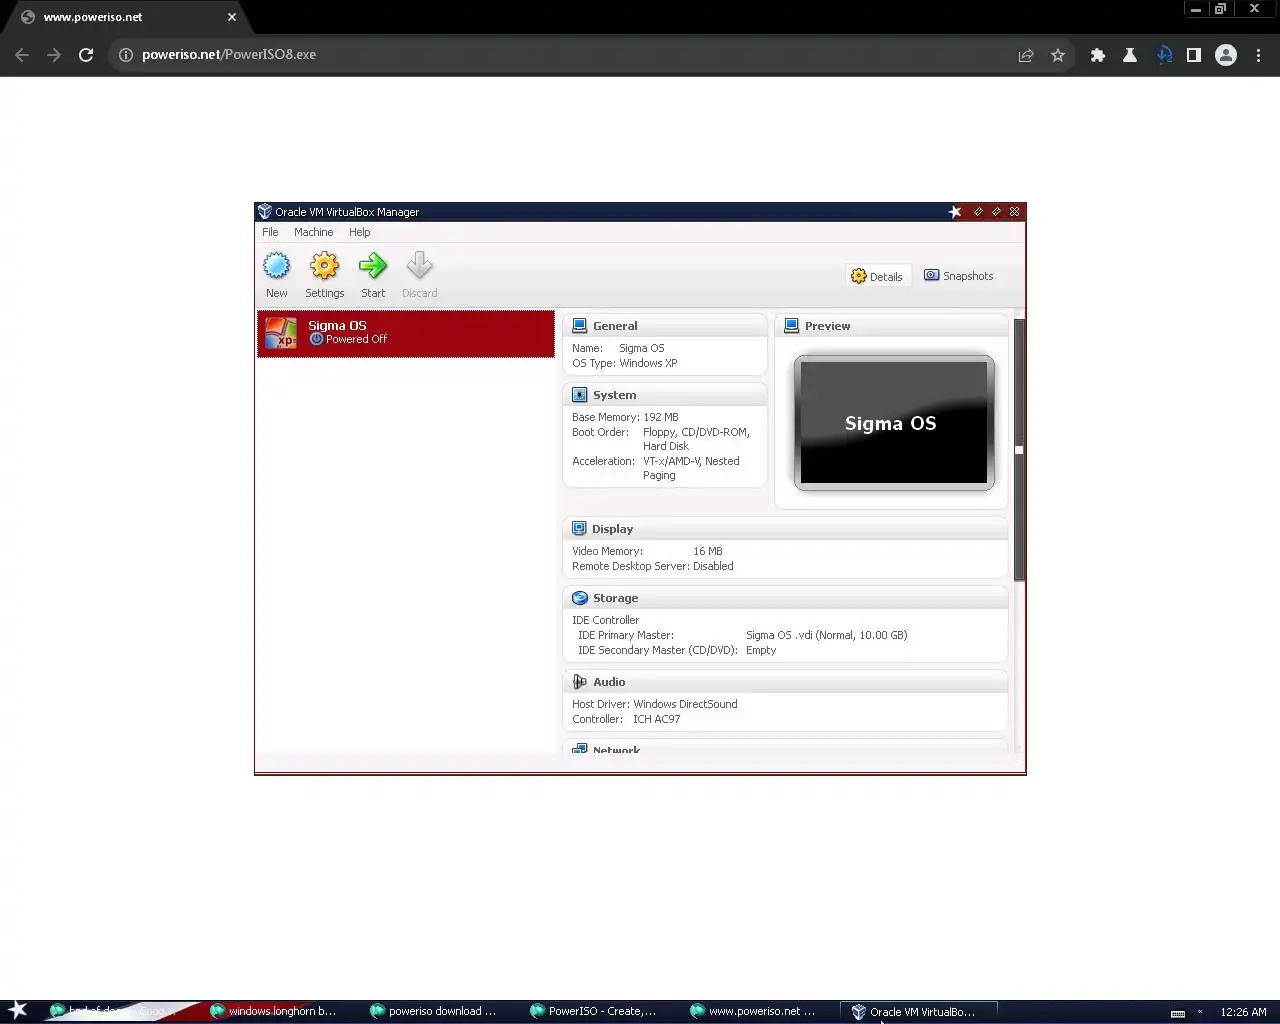The width and height of the screenshot is (1280, 1024).
Task: Bookmark this page with the star icon
Action: pos(1058,55)
